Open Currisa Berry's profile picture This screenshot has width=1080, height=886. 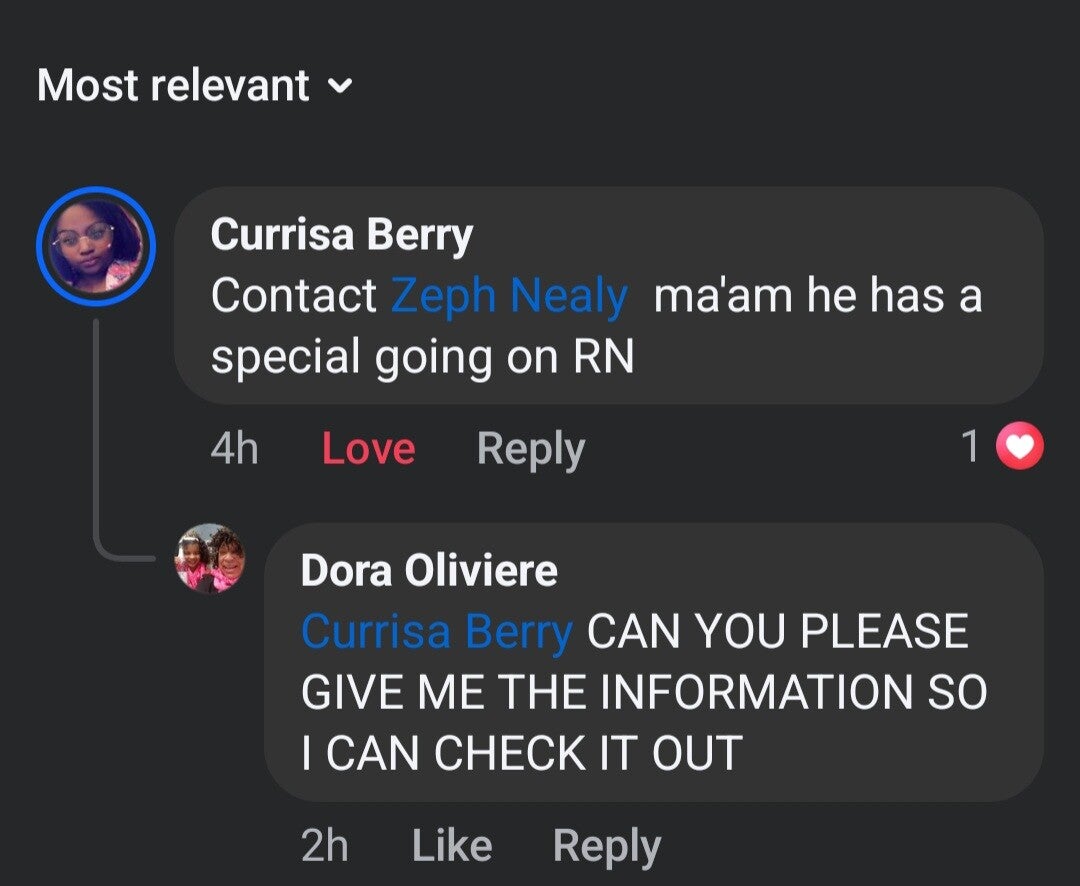click(95, 246)
